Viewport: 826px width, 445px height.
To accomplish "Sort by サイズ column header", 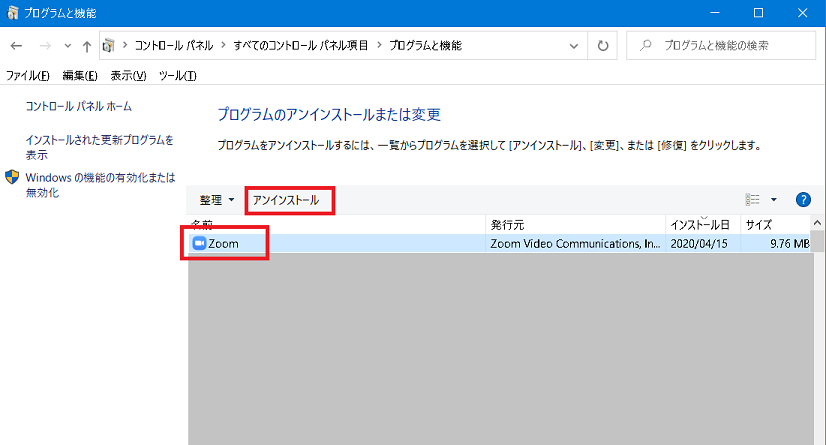I will point(775,225).
